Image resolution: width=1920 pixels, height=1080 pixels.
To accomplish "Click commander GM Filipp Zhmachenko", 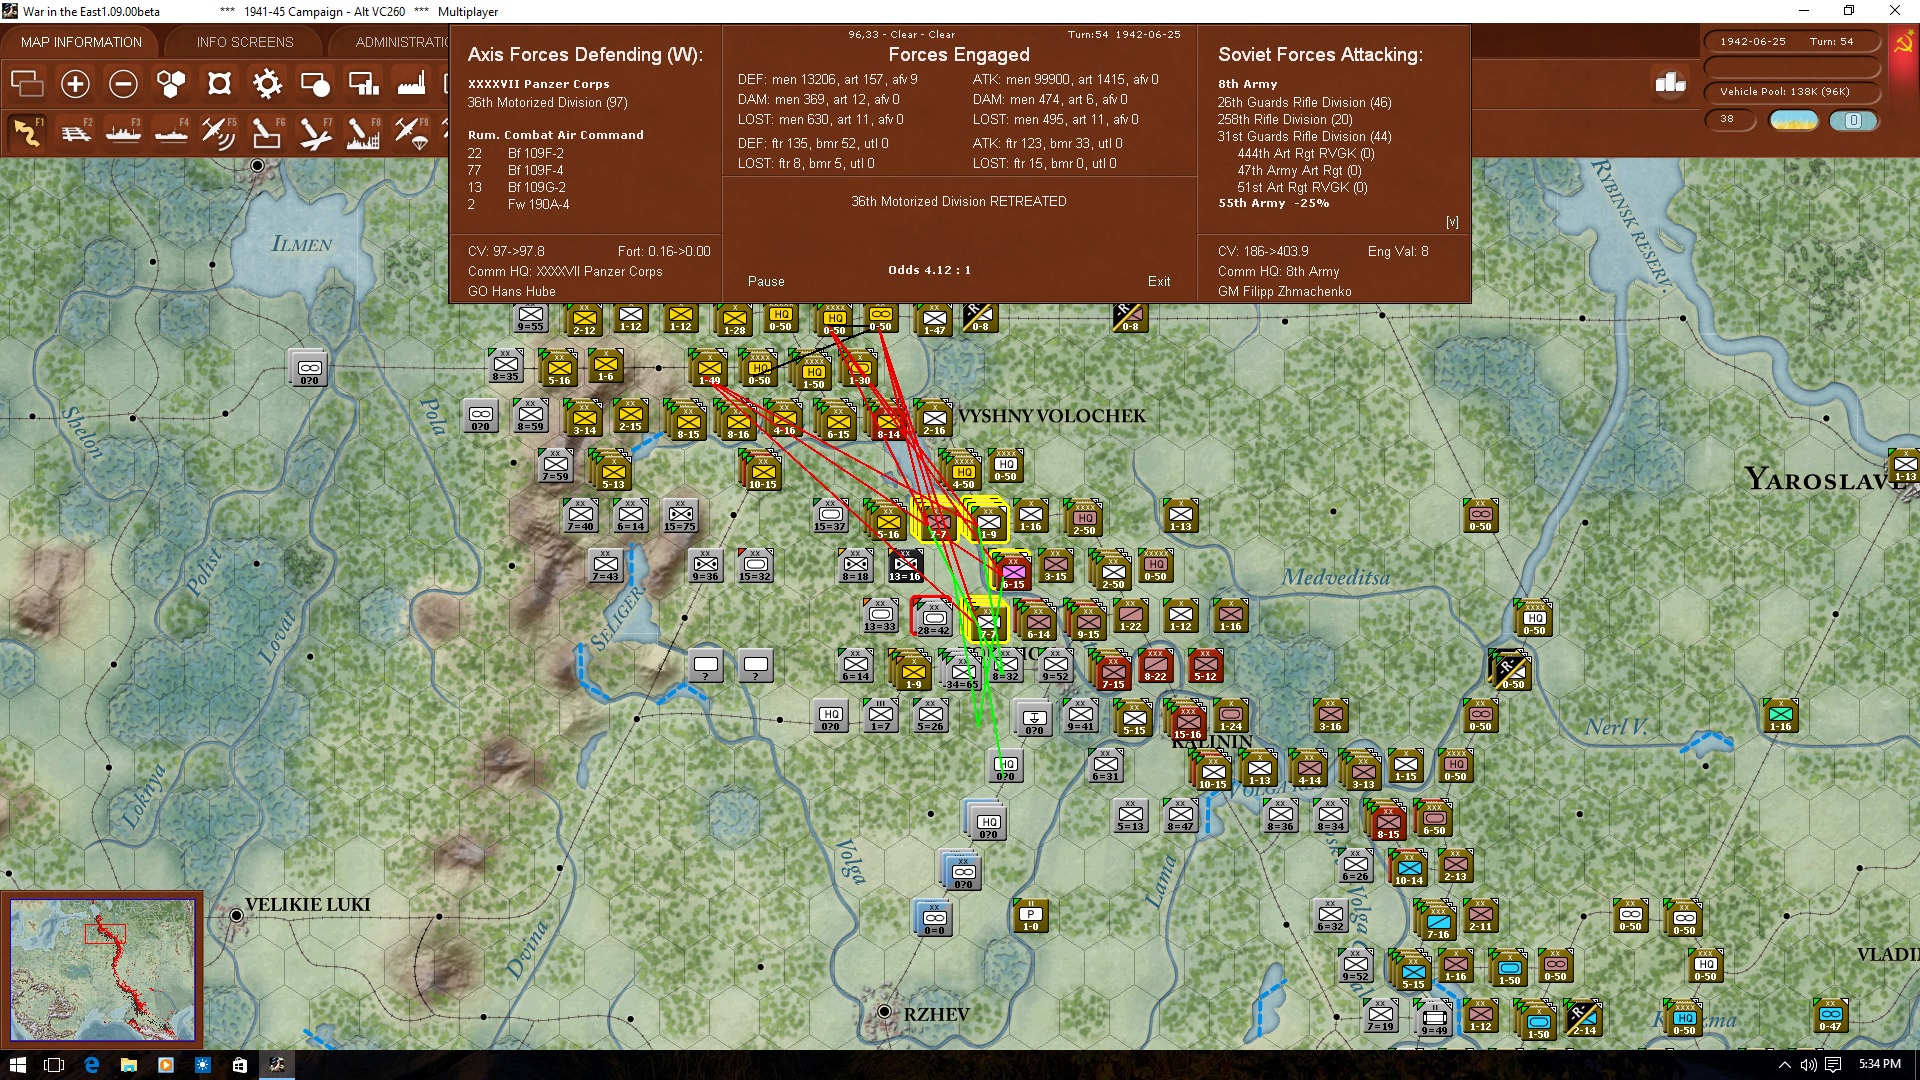I will pyautogui.click(x=1284, y=291).
